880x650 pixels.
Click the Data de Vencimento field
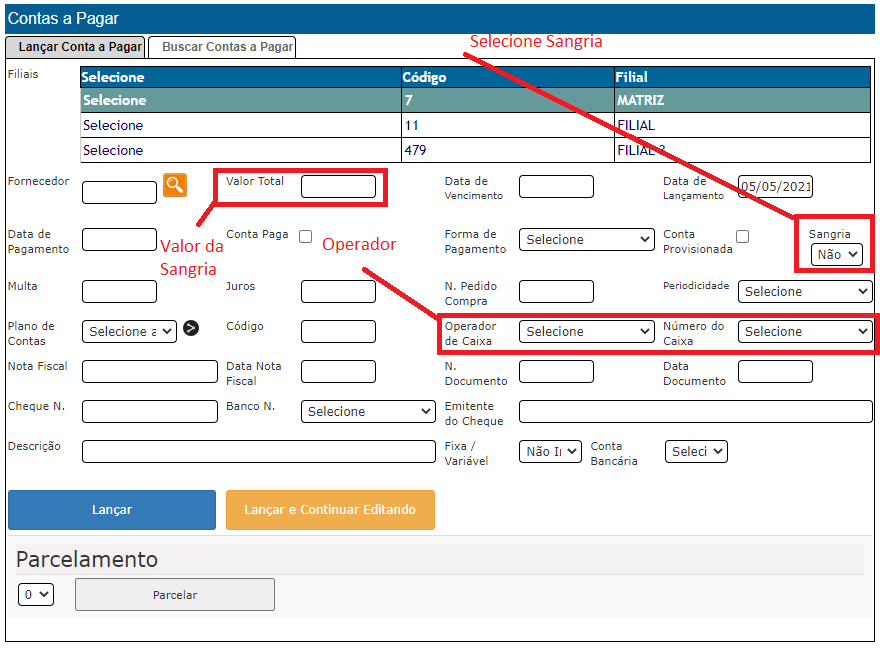(556, 186)
